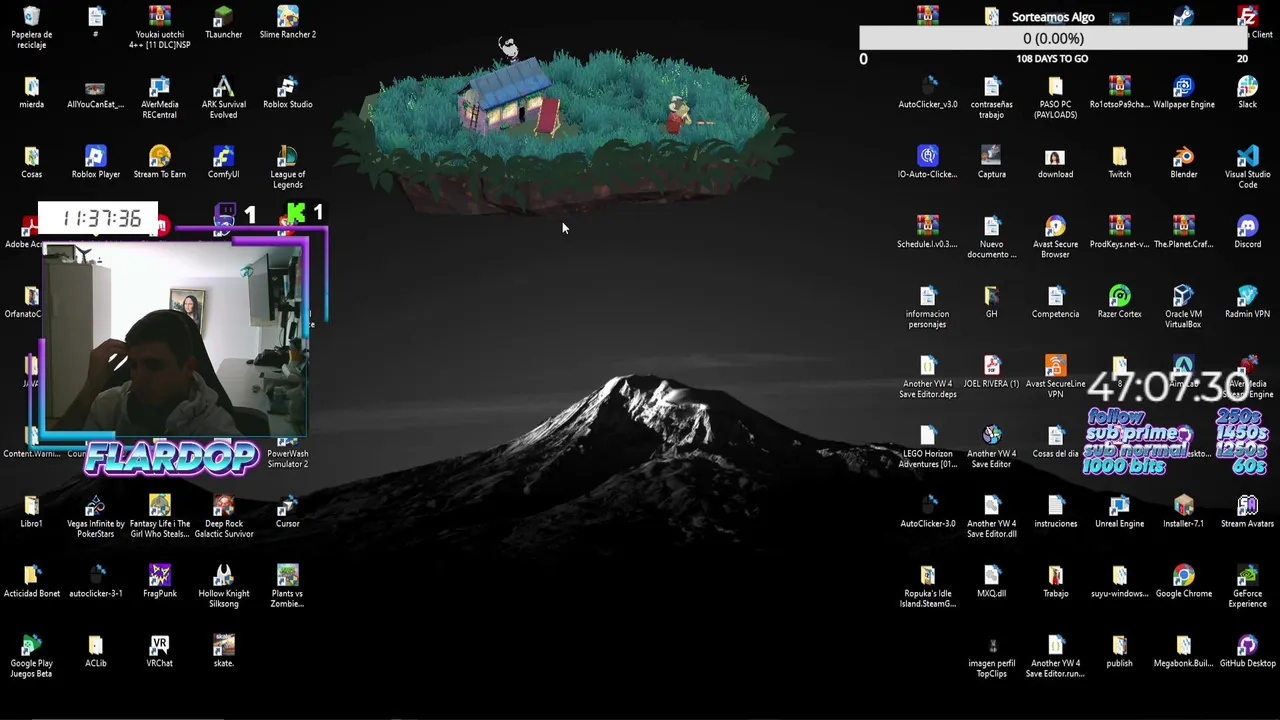Open the instrucciones text file
Screen dimensions: 1280x720
click(1055, 507)
